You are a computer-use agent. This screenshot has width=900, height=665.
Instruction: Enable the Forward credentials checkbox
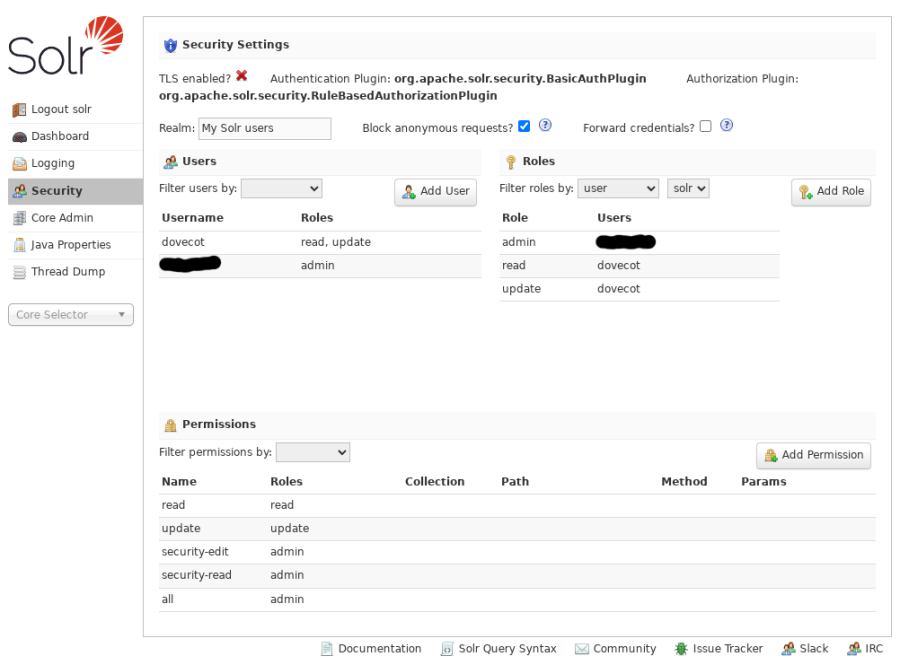705,126
